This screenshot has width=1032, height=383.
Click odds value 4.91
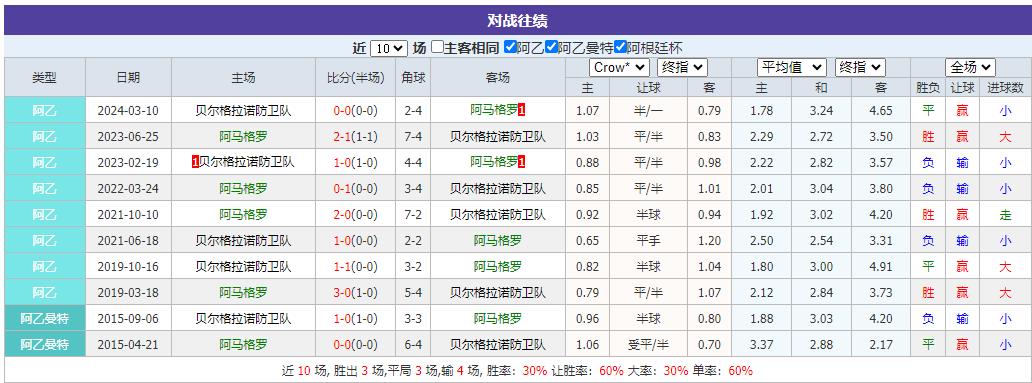click(881, 267)
